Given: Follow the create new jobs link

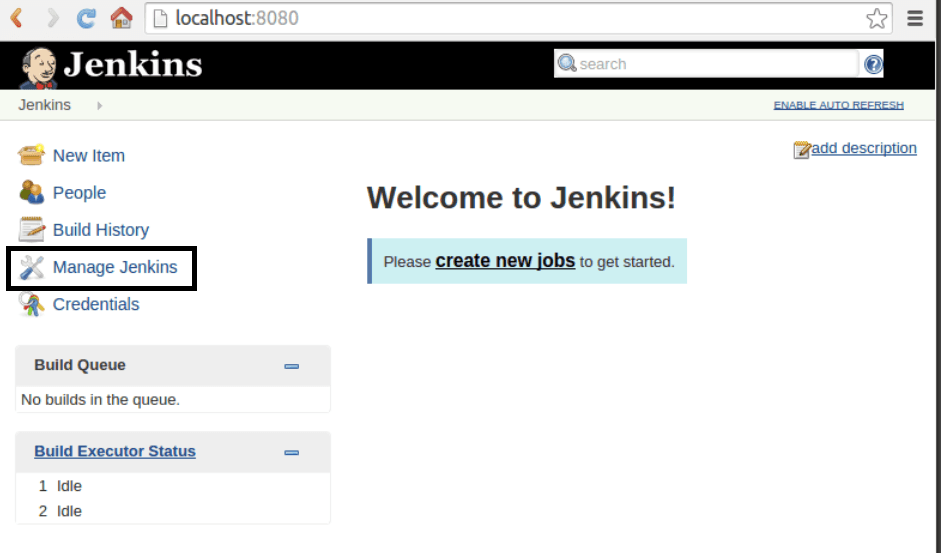Looking at the screenshot, I should (505, 261).
